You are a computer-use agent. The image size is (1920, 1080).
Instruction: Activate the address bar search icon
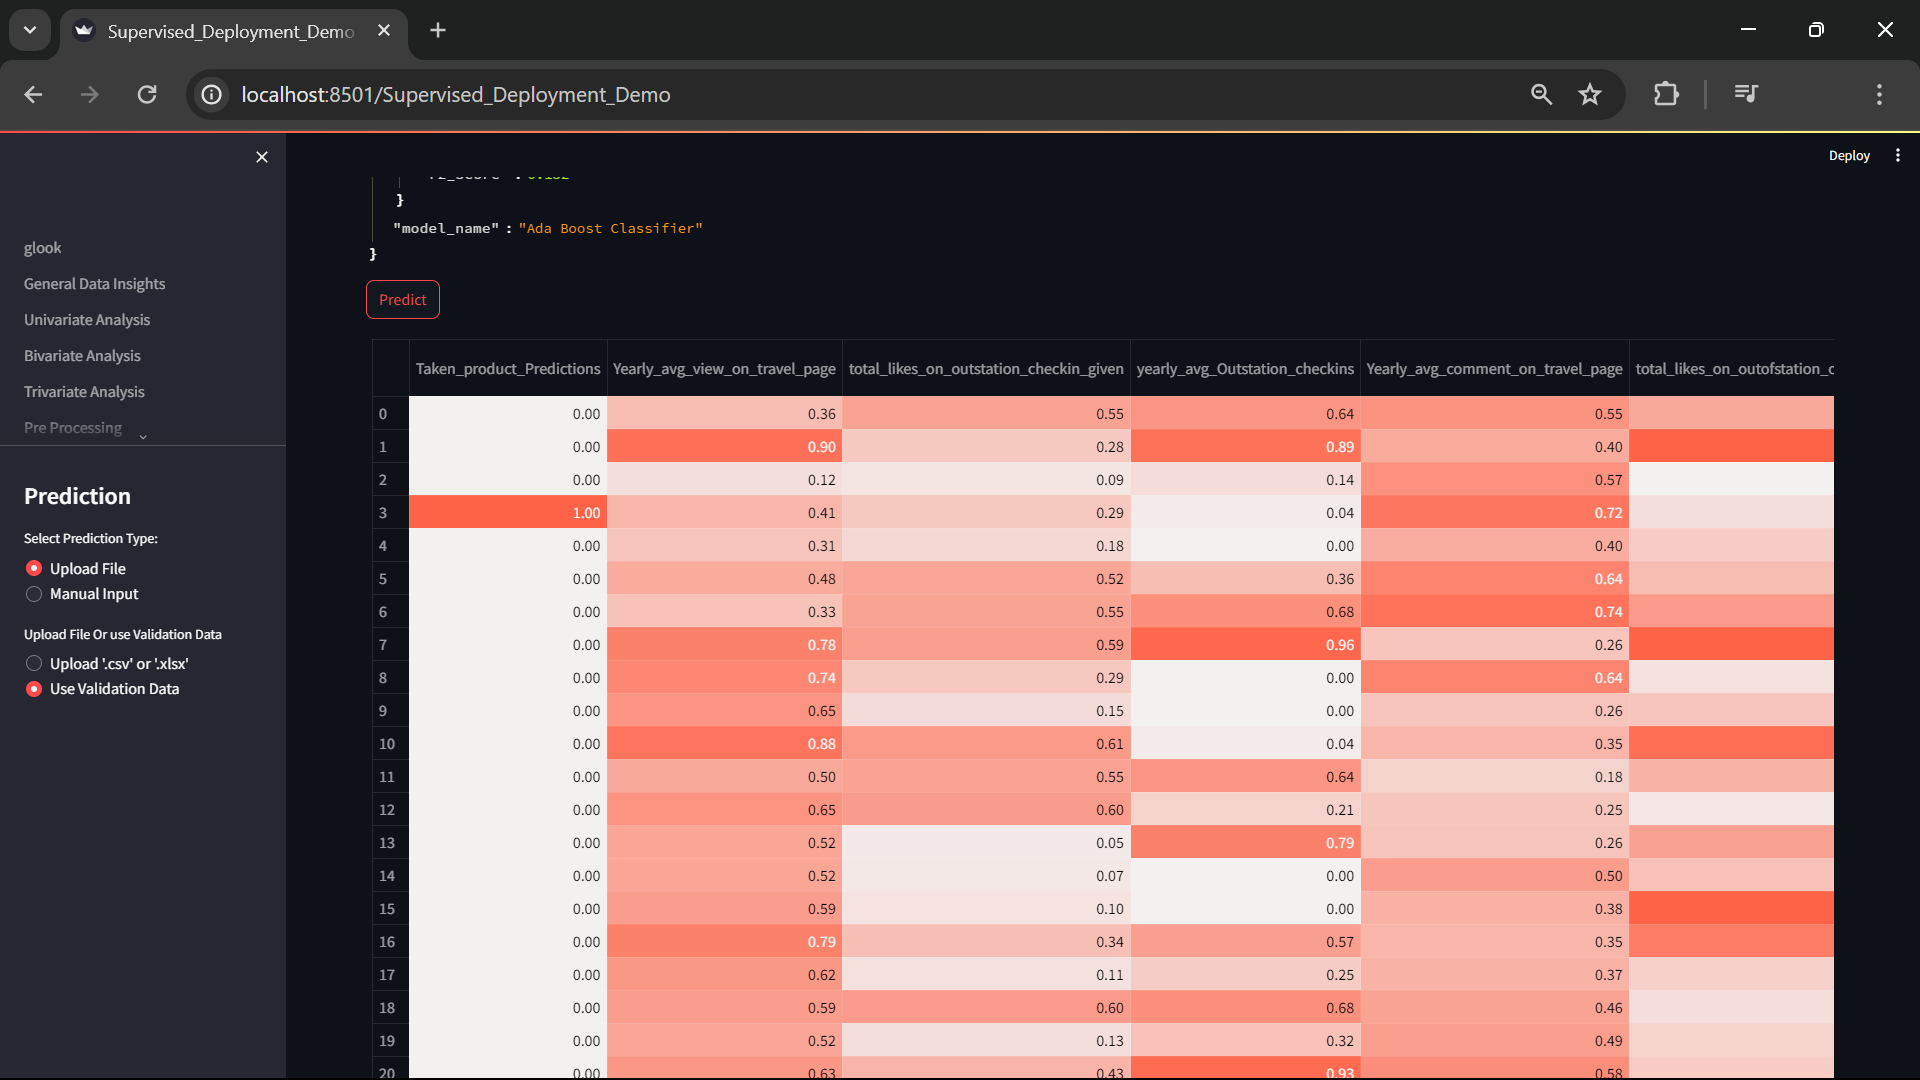(x=1541, y=94)
